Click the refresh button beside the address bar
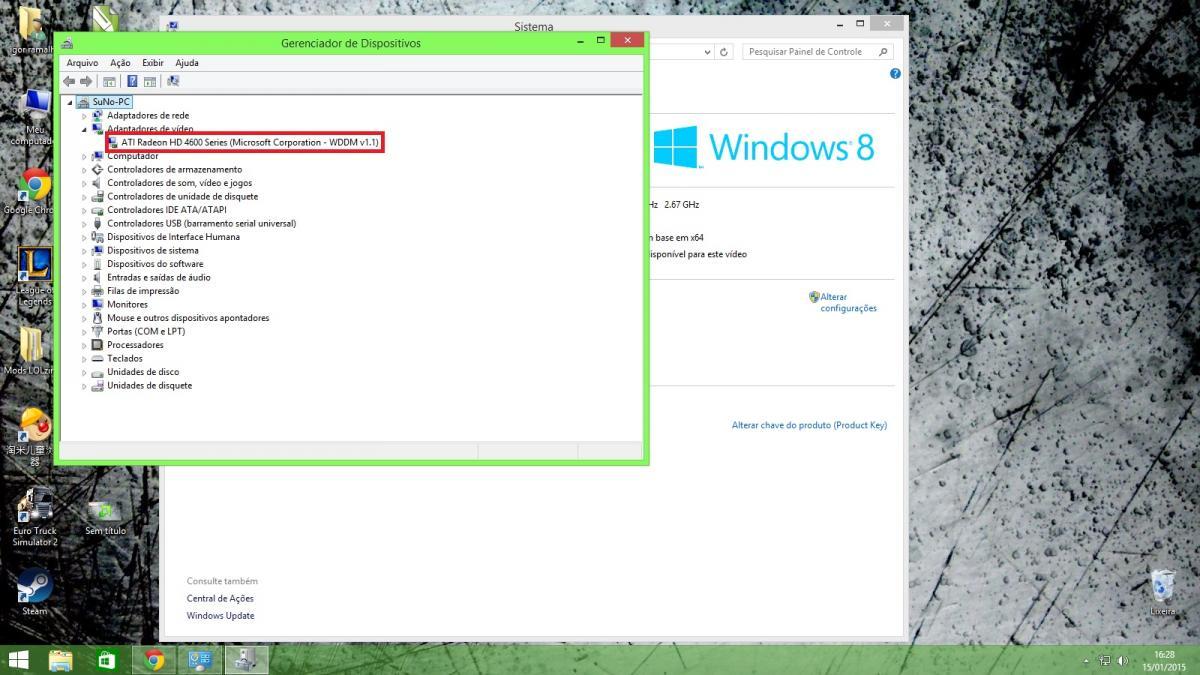Viewport: 1200px width, 675px height. [x=725, y=52]
